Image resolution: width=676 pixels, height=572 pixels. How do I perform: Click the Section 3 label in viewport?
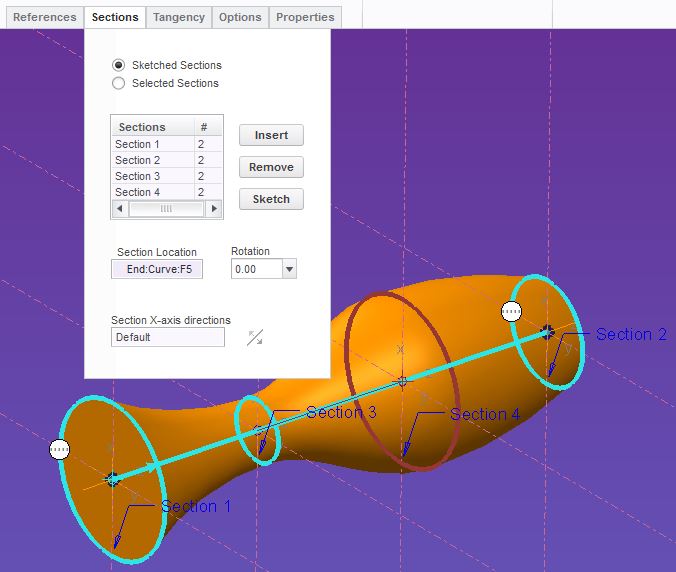point(341,413)
